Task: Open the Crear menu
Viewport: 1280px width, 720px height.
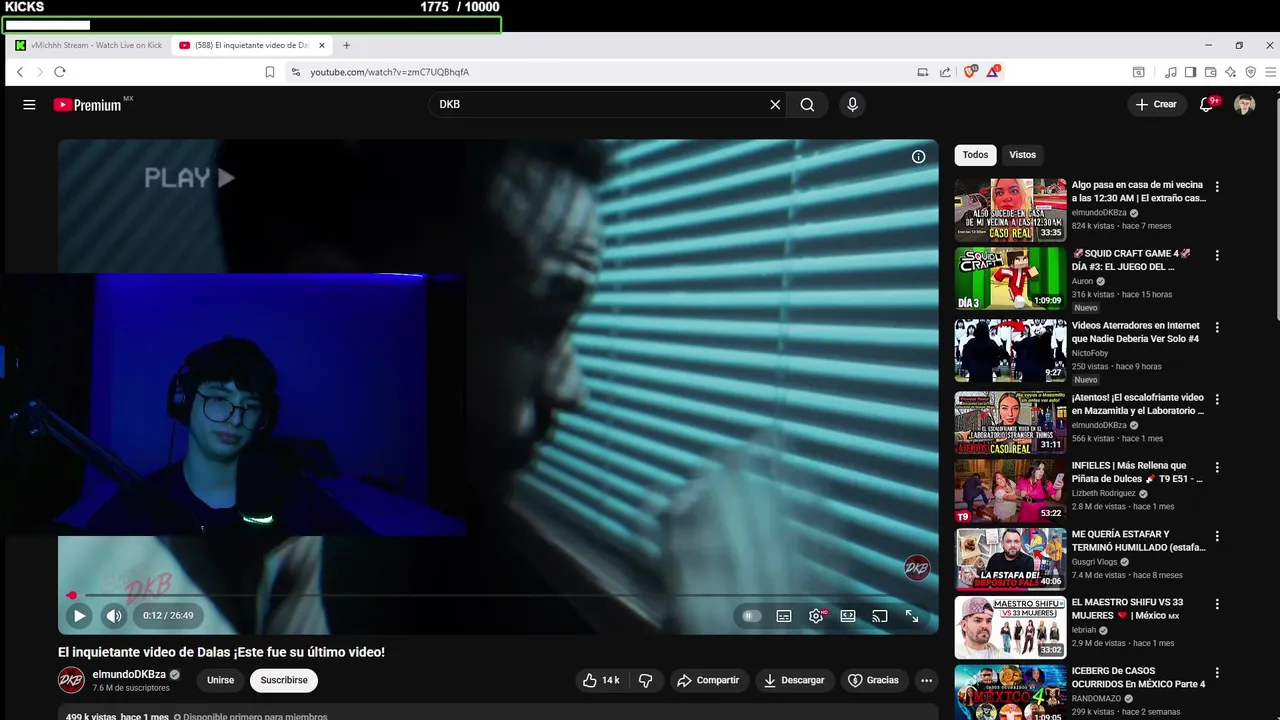Action: [1157, 105]
